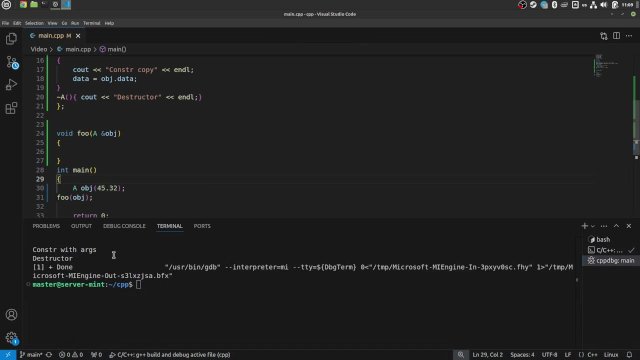640x360 pixels.
Task: Close the terminal panel
Action: tap(629, 226)
